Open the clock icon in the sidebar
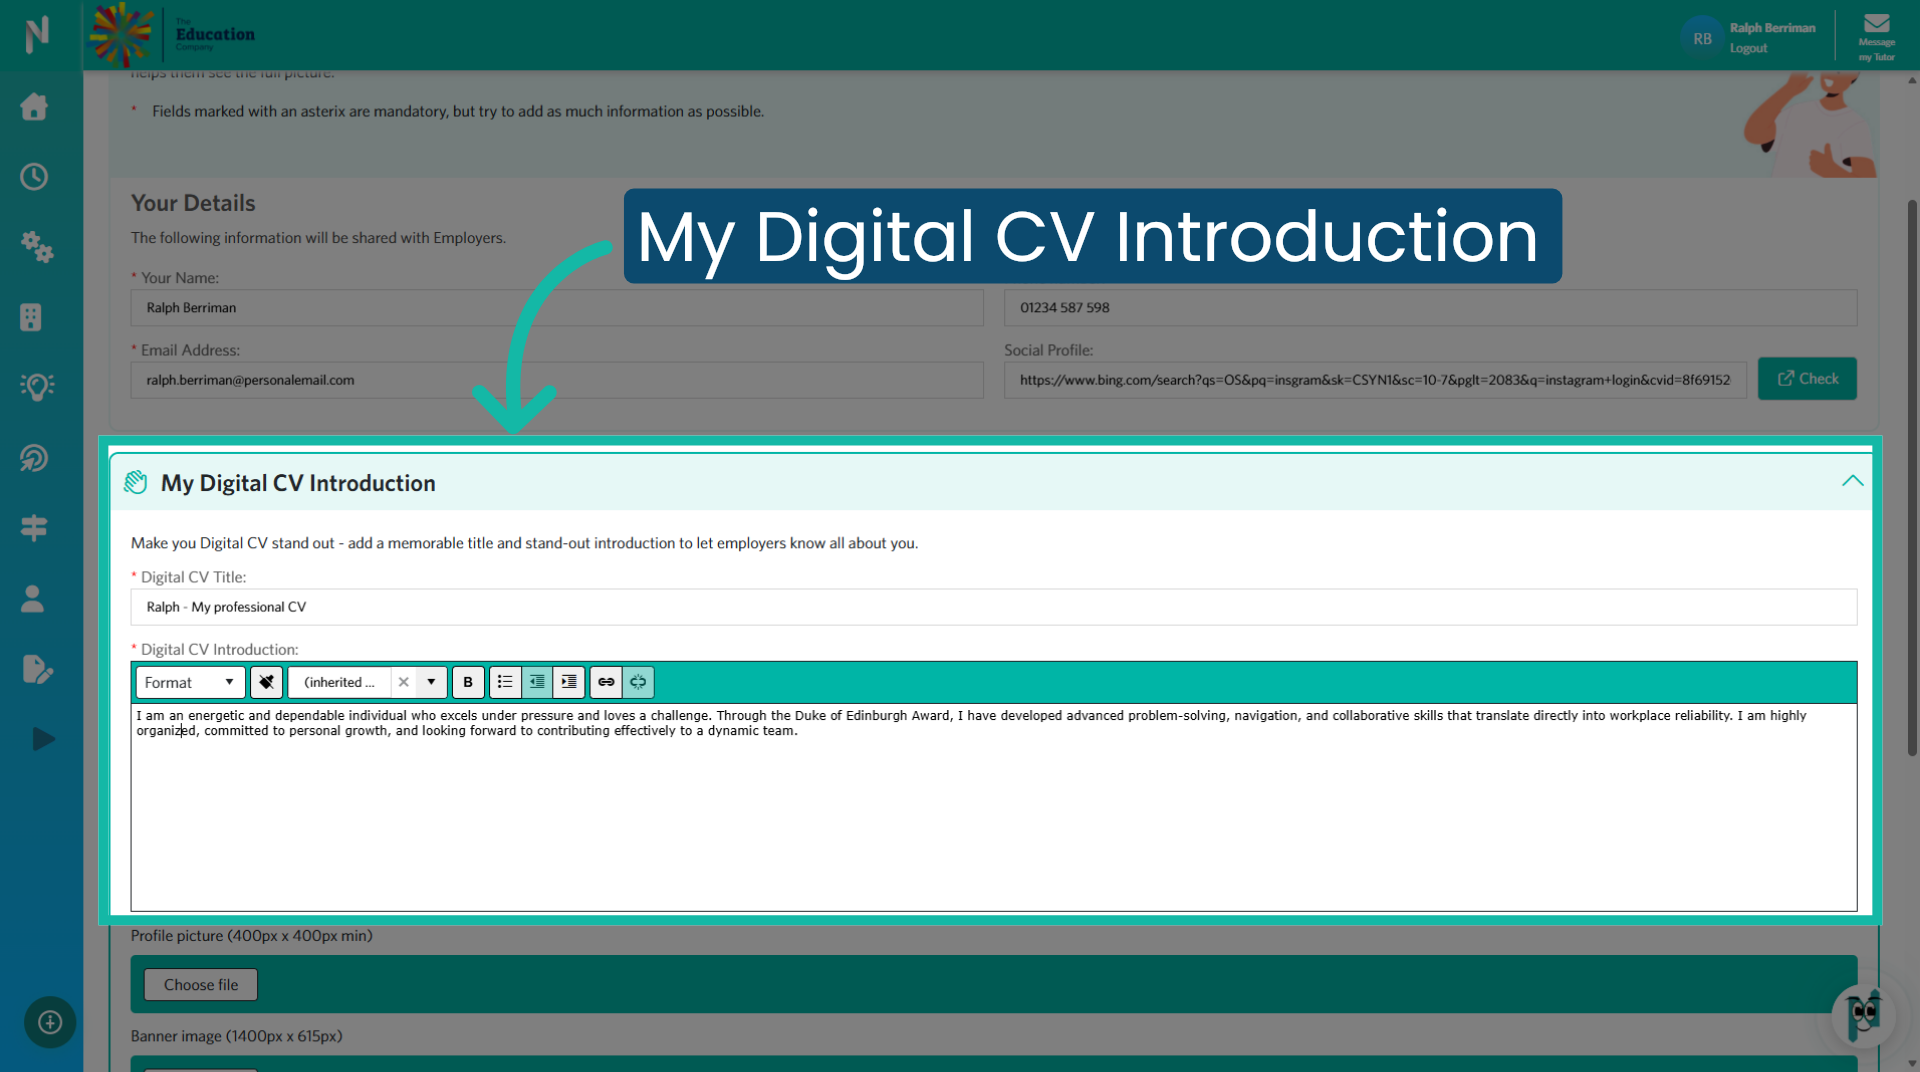Screen dimensions: 1920x1072 [34, 177]
